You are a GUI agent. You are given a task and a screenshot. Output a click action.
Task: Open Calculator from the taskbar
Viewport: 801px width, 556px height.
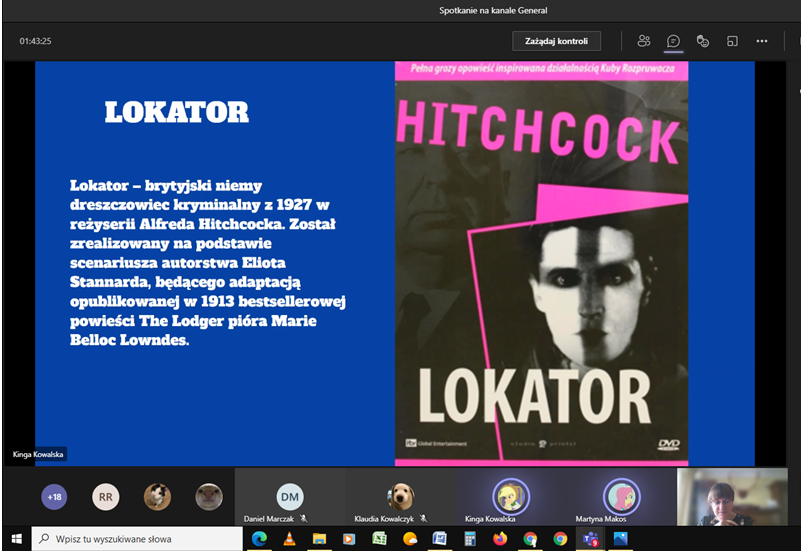[470, 539]
